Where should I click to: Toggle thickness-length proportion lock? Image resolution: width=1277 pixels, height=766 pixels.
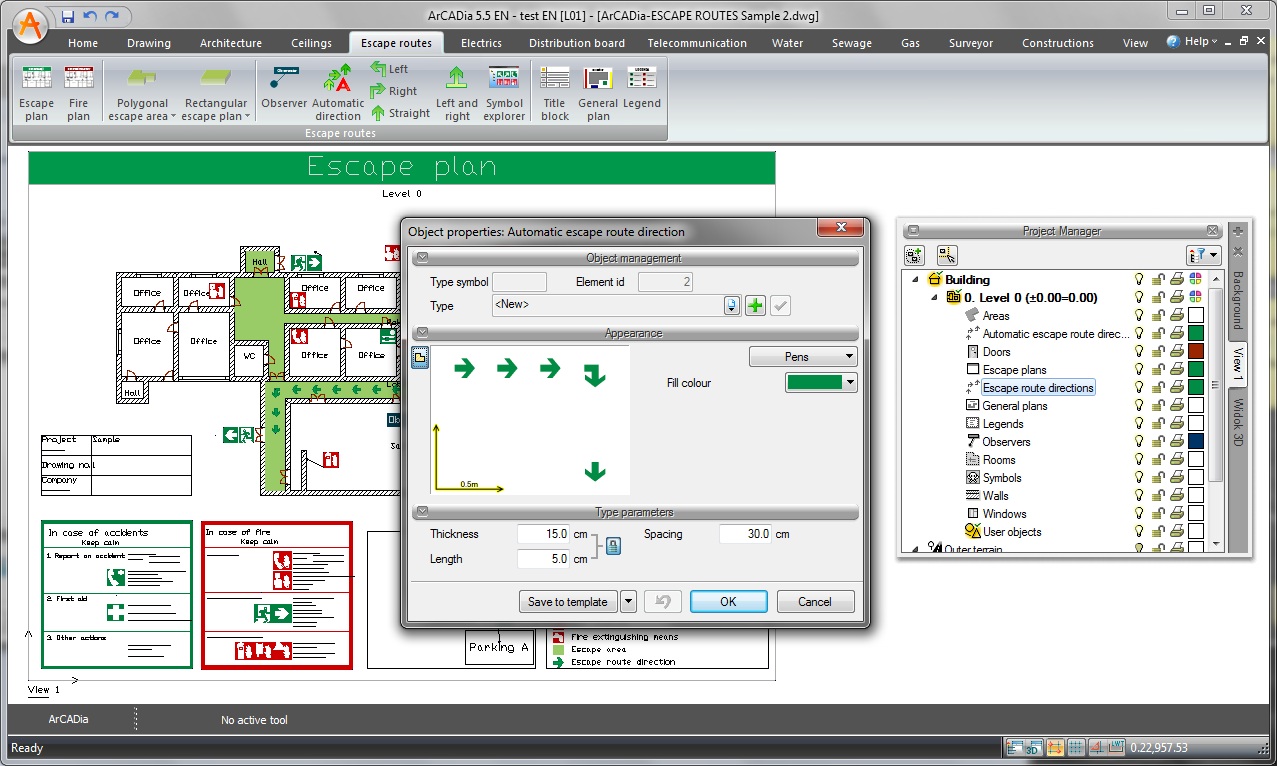[x=613, y=546]
